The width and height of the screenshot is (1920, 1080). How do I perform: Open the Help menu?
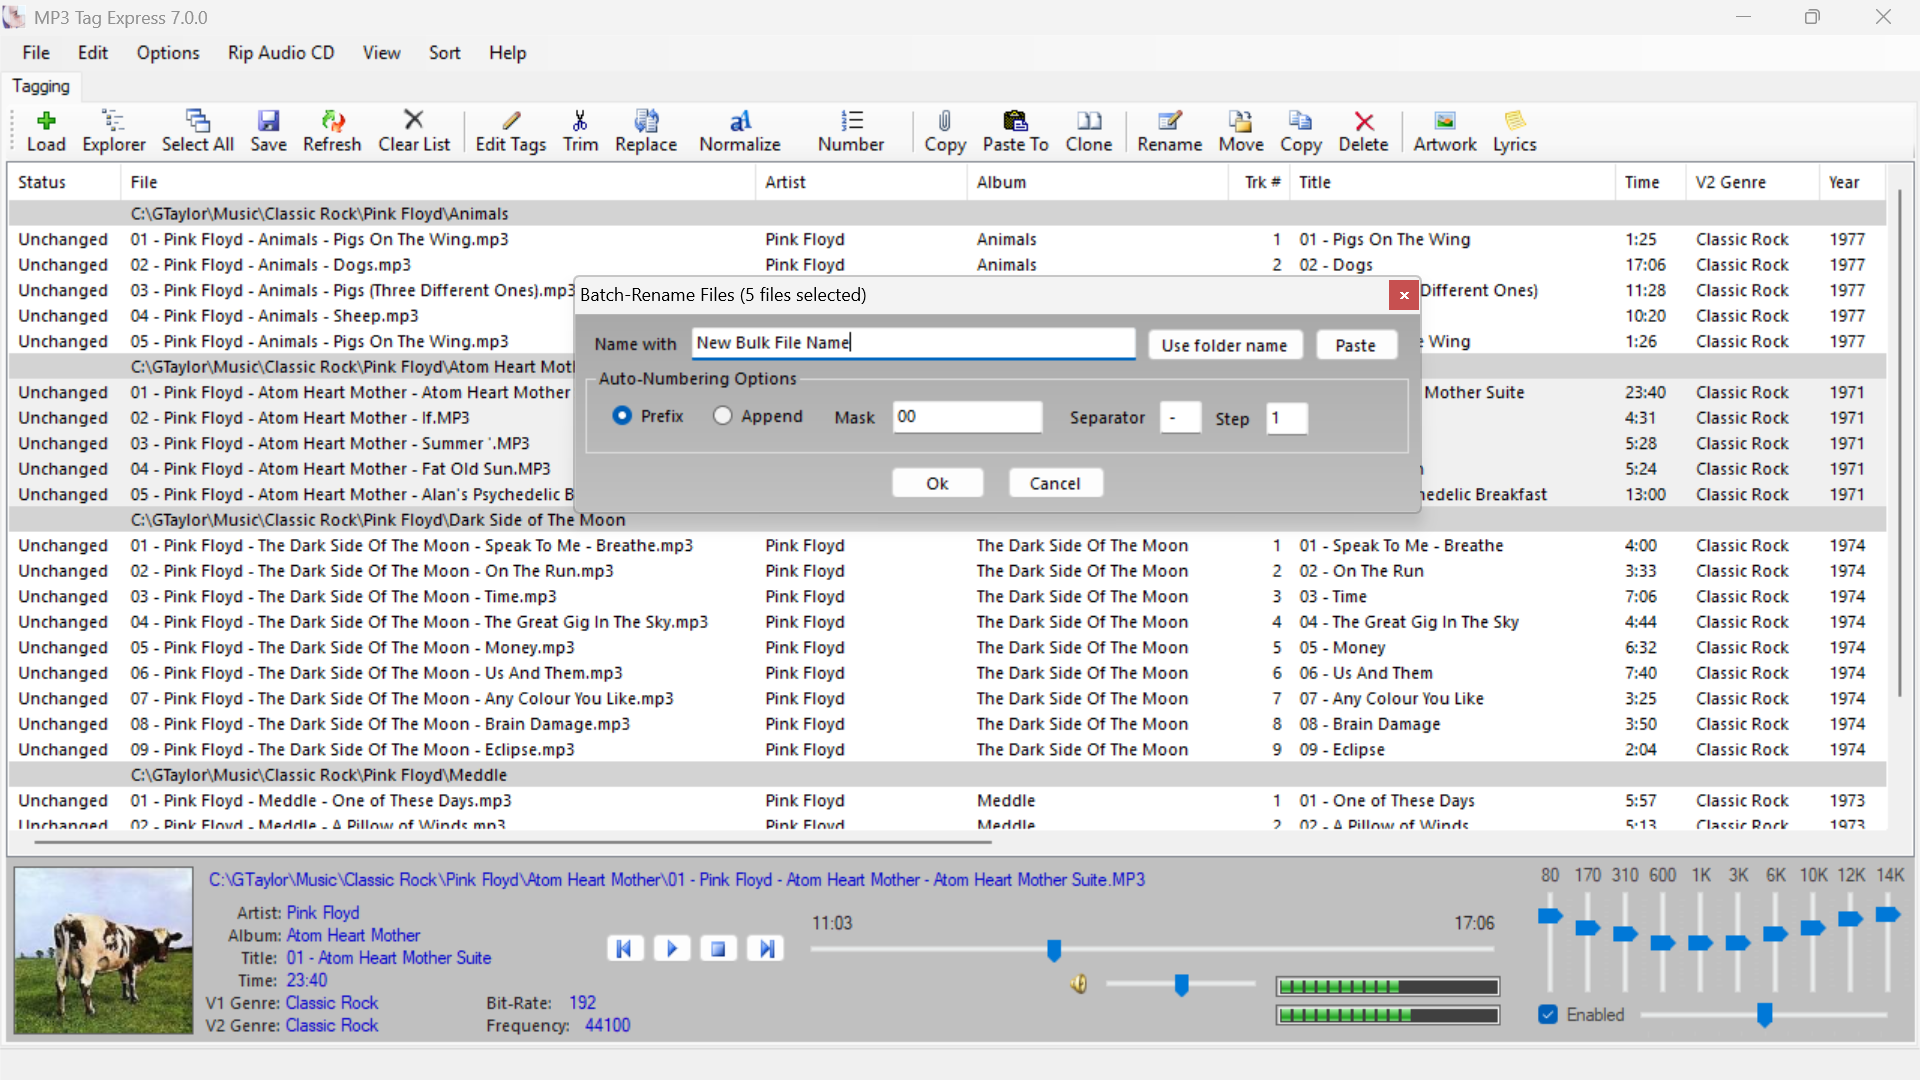507,53
